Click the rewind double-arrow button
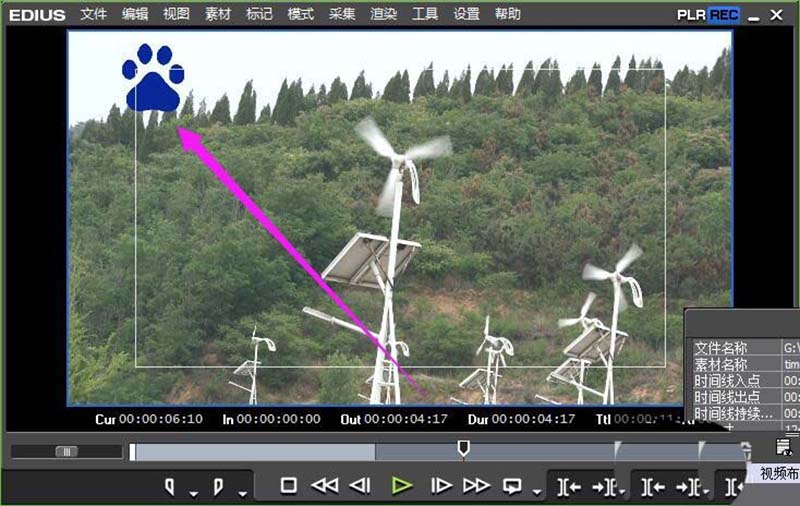The height and width of the screenshot is (506, 800). pyautogui.click(x=324, y=486)
